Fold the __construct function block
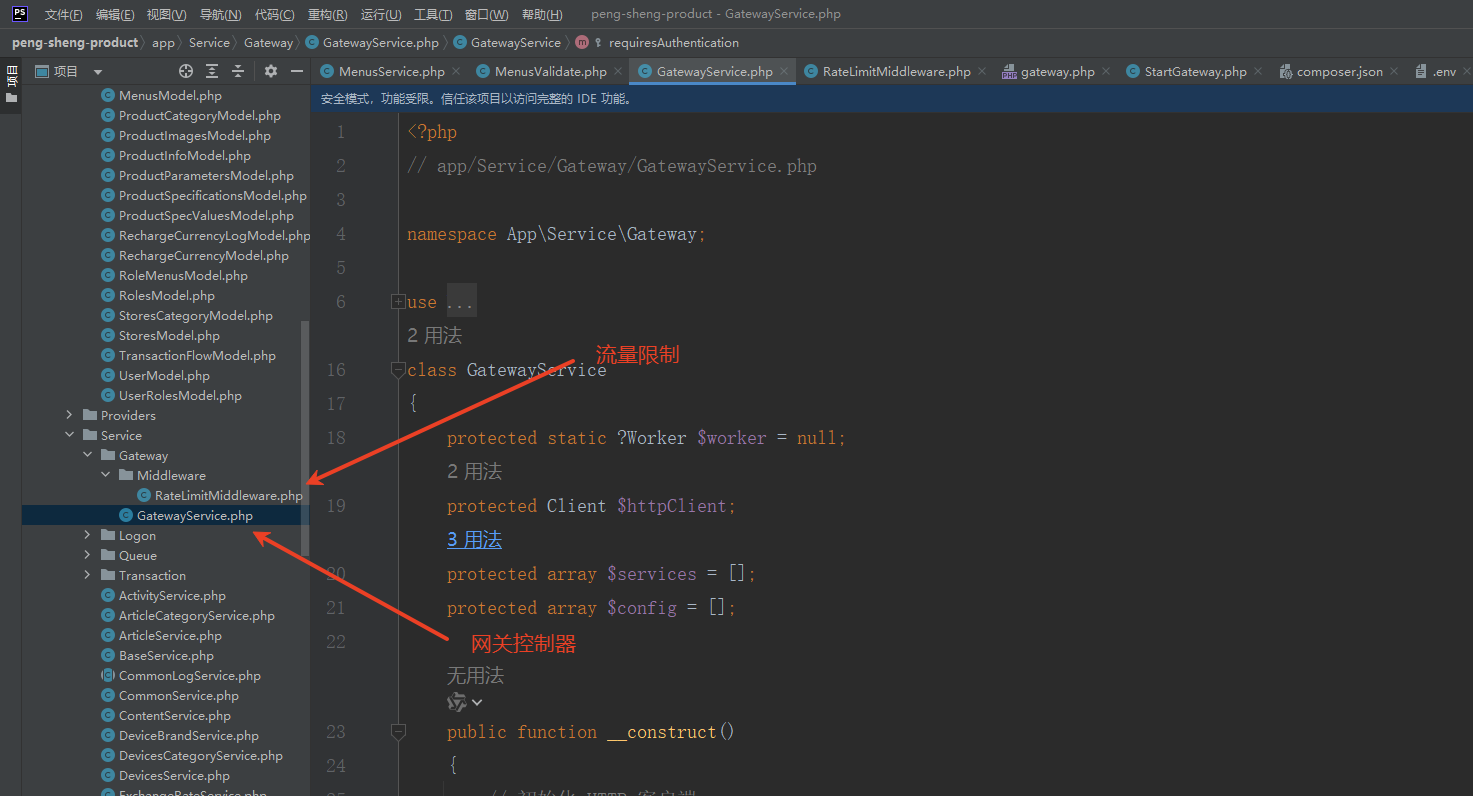Screen dimensions: 1473x796 [398, 732]
